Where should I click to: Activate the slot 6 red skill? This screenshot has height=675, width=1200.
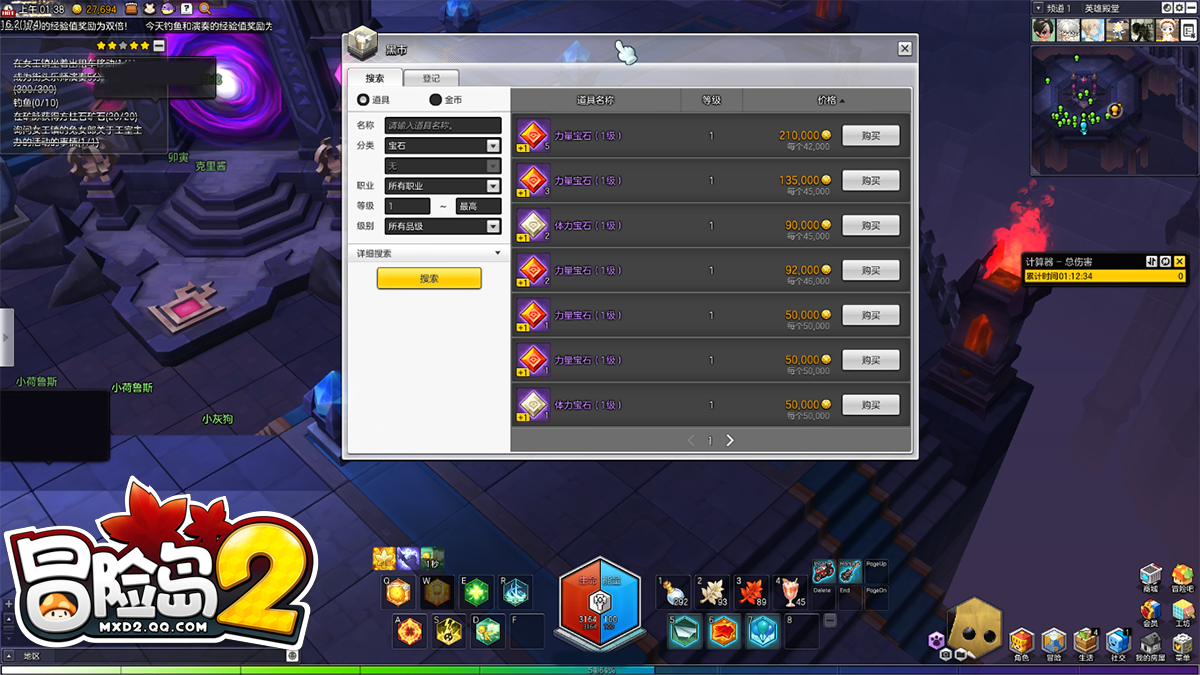coord(724,631)
